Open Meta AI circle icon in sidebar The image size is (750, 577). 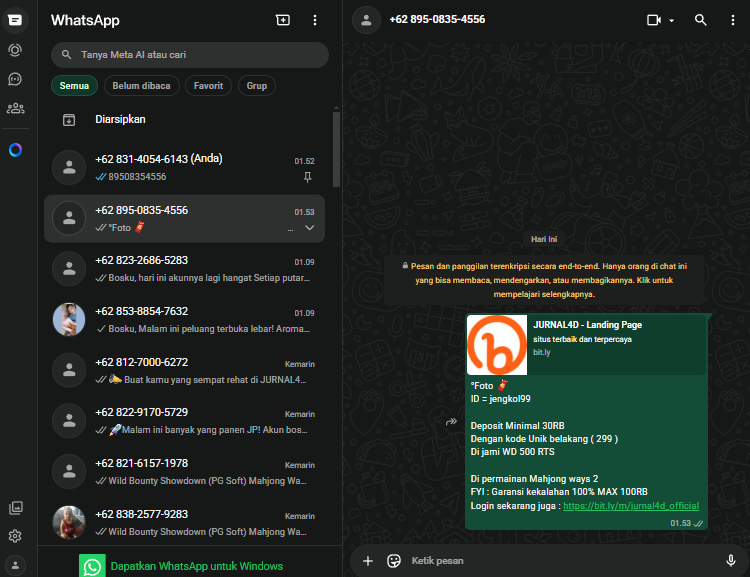(x=15, y=150)
